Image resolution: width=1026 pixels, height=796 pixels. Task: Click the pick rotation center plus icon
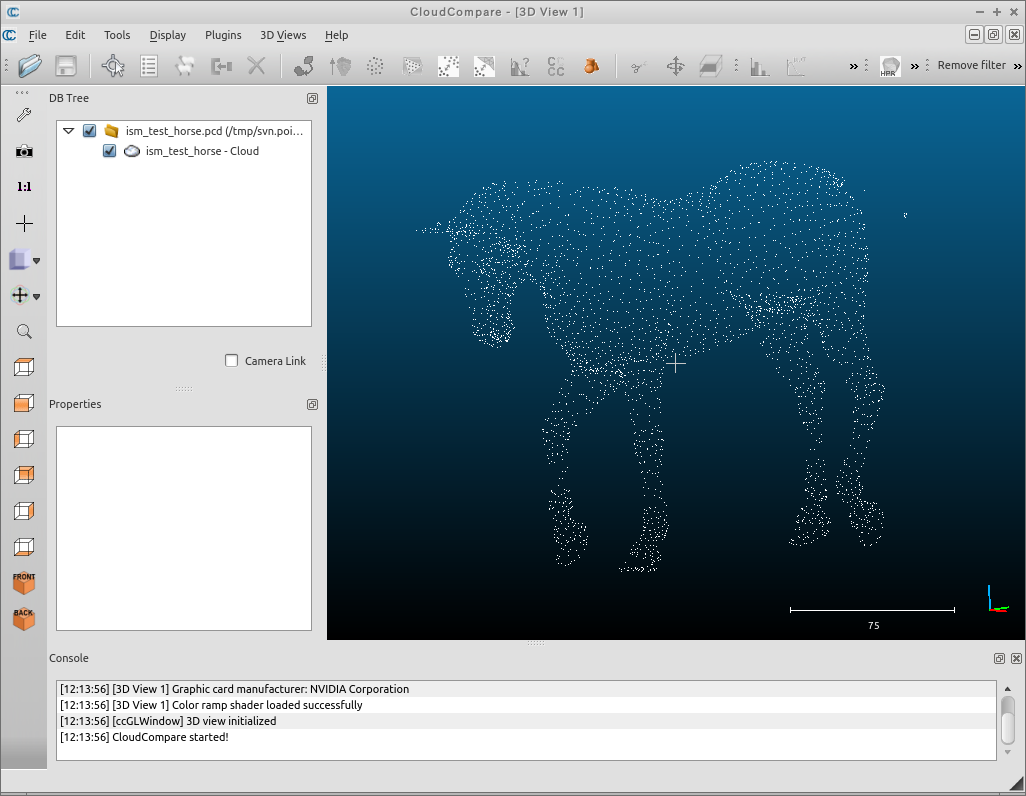(24, 223)
